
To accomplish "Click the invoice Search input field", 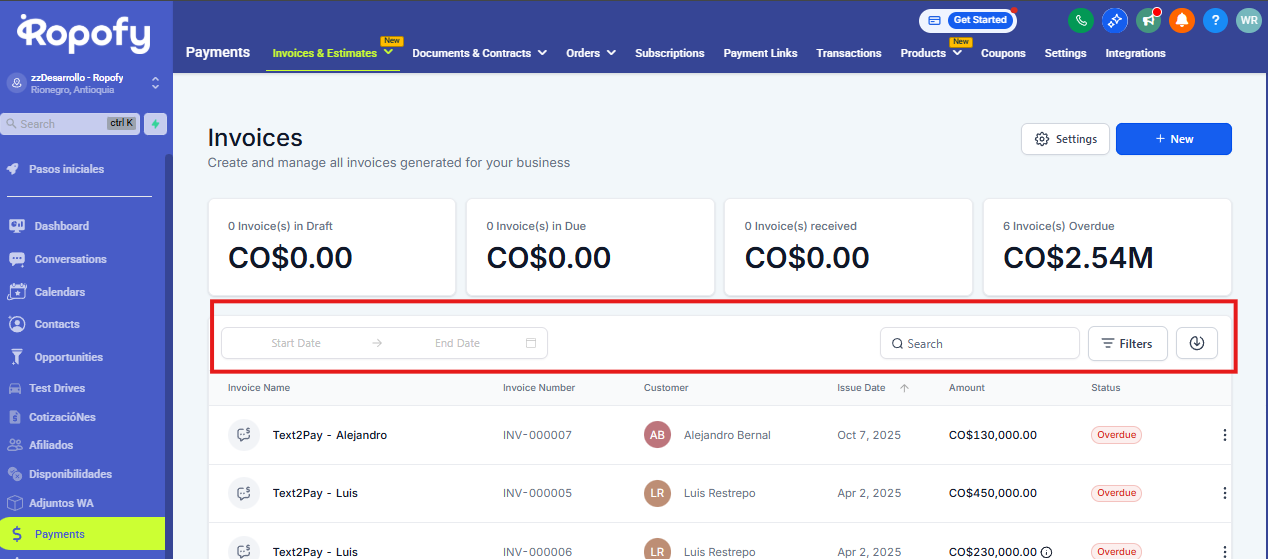I will pos(980,343).
